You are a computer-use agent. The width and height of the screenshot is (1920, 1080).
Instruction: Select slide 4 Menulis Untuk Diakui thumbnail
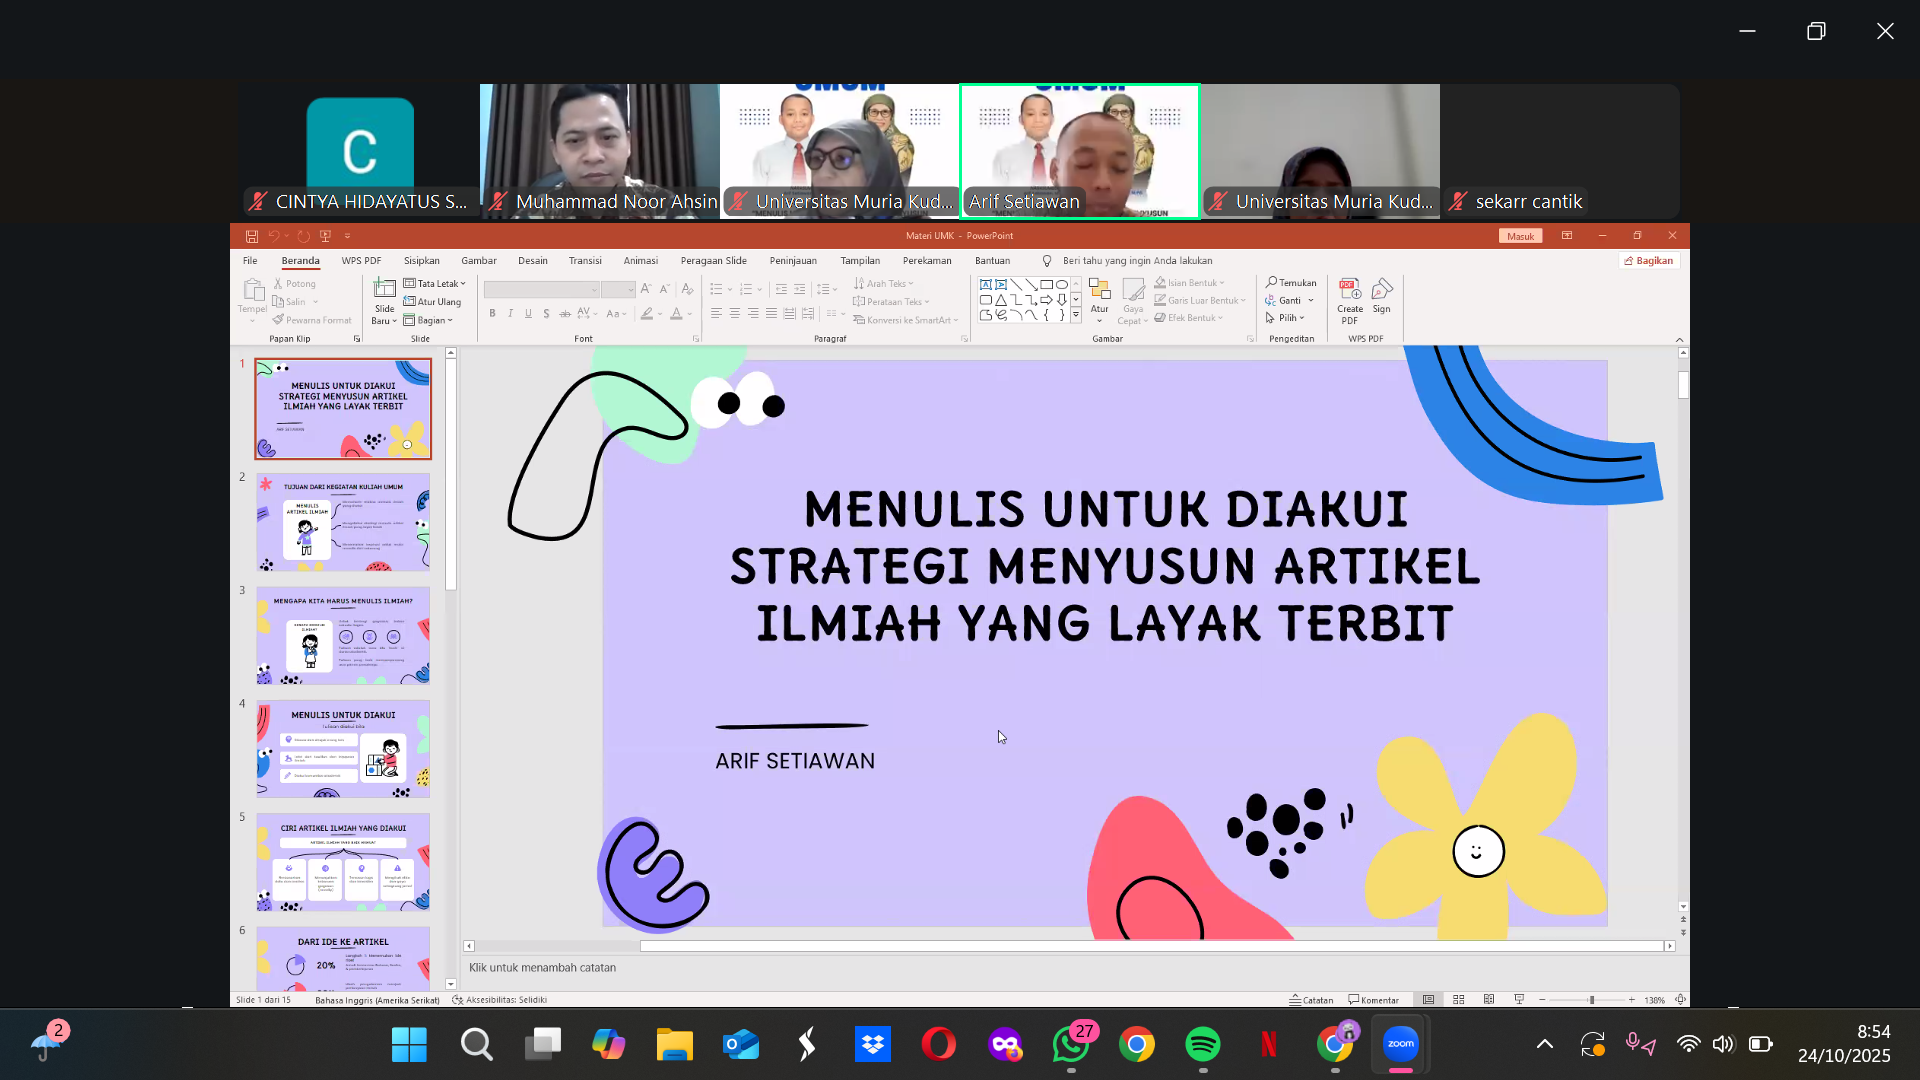click(x=343, y=750)
